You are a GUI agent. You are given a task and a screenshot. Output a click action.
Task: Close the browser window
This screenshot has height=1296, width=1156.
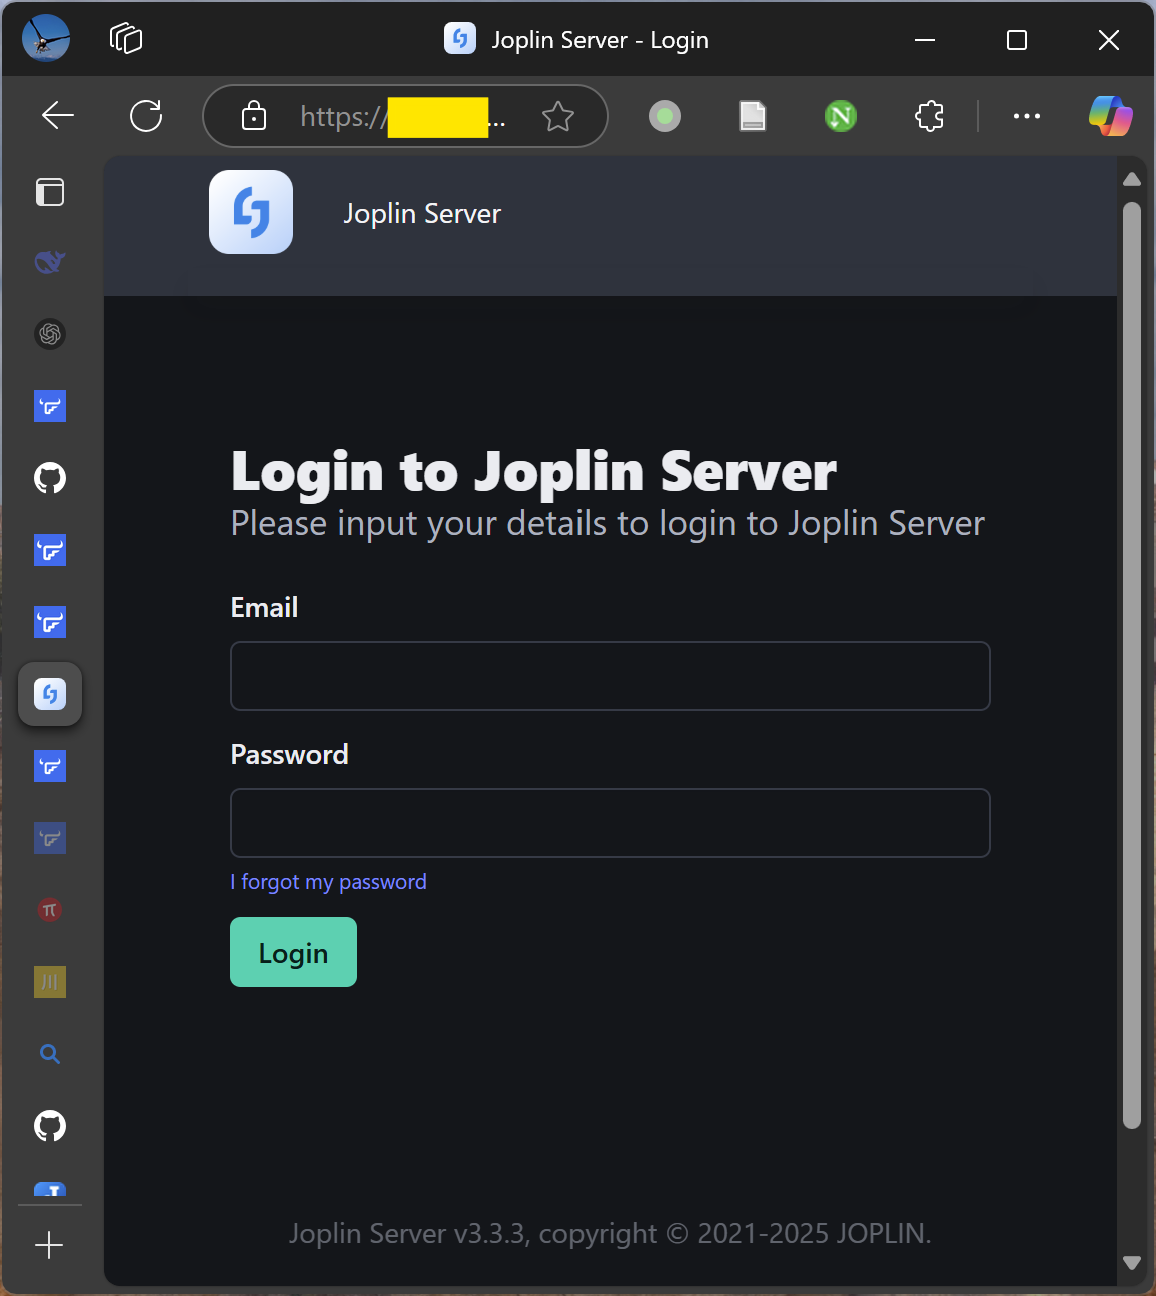coord(1109,40)
